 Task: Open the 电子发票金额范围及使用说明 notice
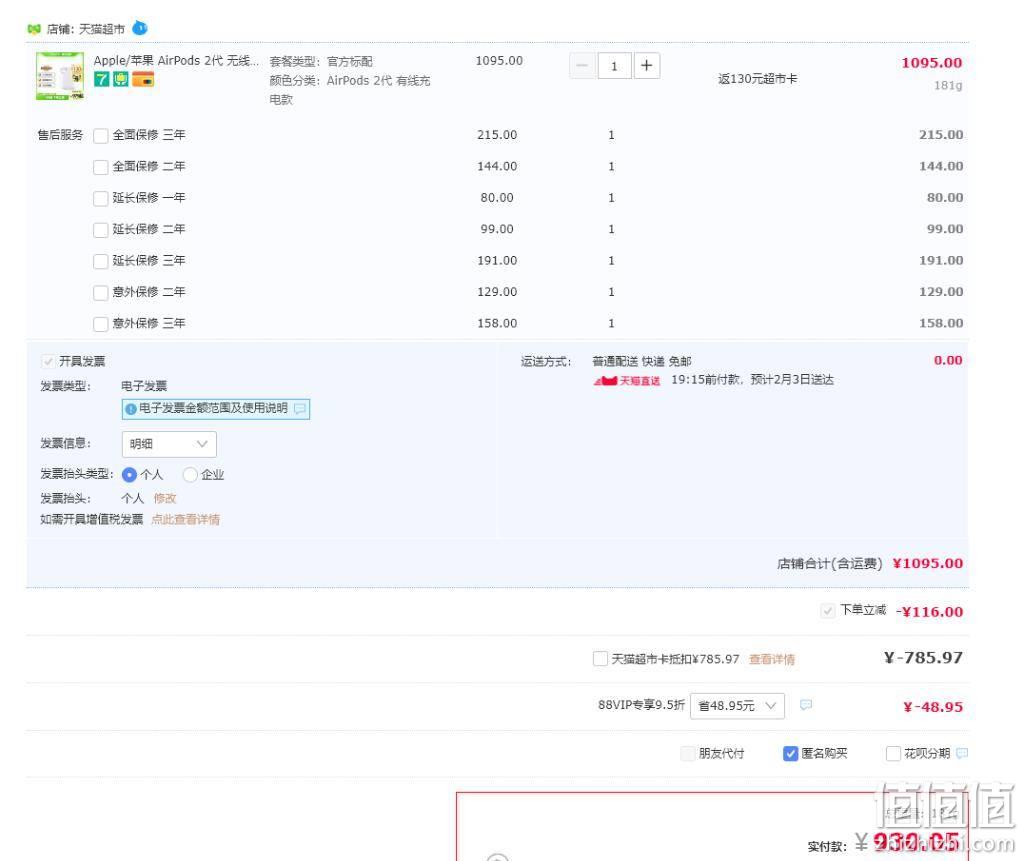click(x=216, y=409)
